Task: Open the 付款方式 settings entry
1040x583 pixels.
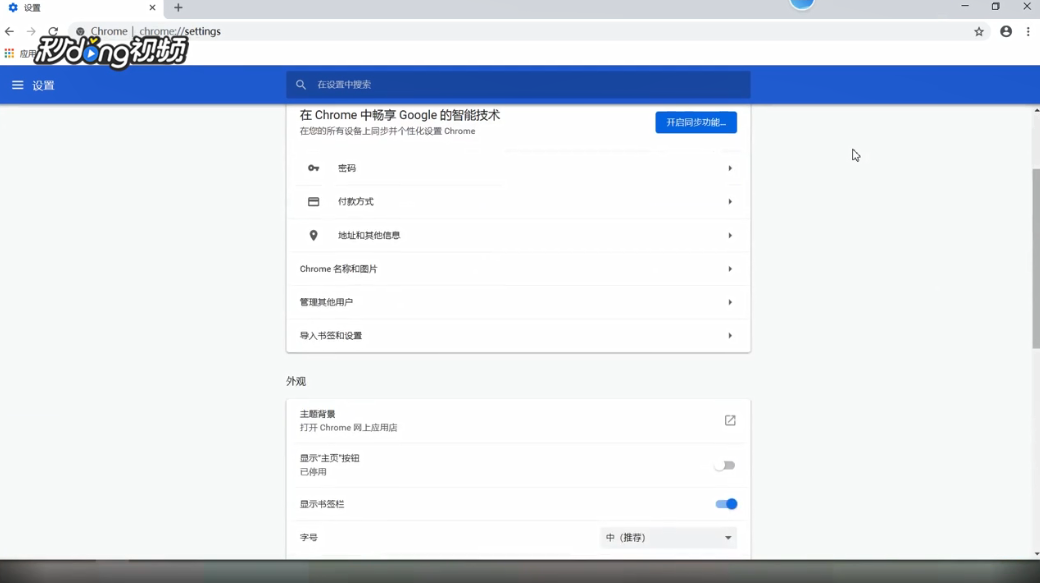Action: 518,202
